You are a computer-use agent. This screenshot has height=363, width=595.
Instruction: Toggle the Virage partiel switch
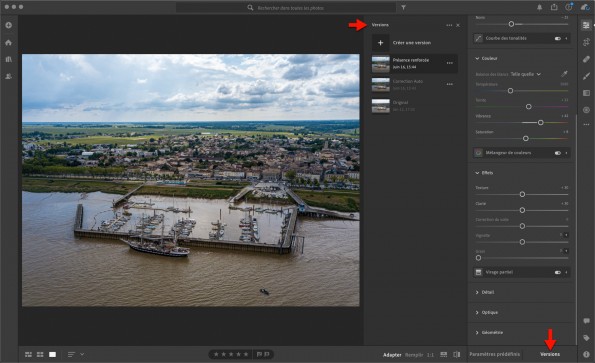tap(557, 272)
